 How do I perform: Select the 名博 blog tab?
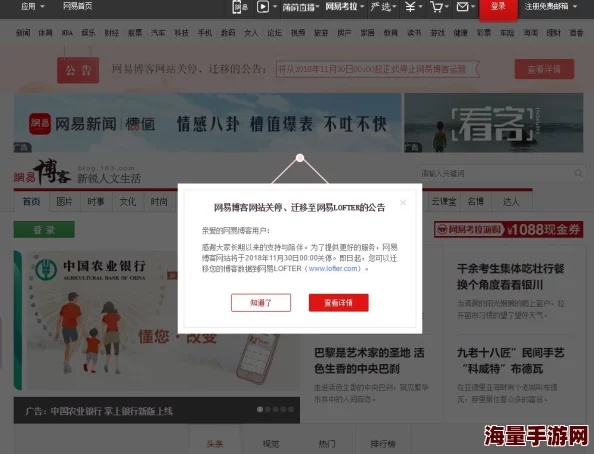(475, 202)
